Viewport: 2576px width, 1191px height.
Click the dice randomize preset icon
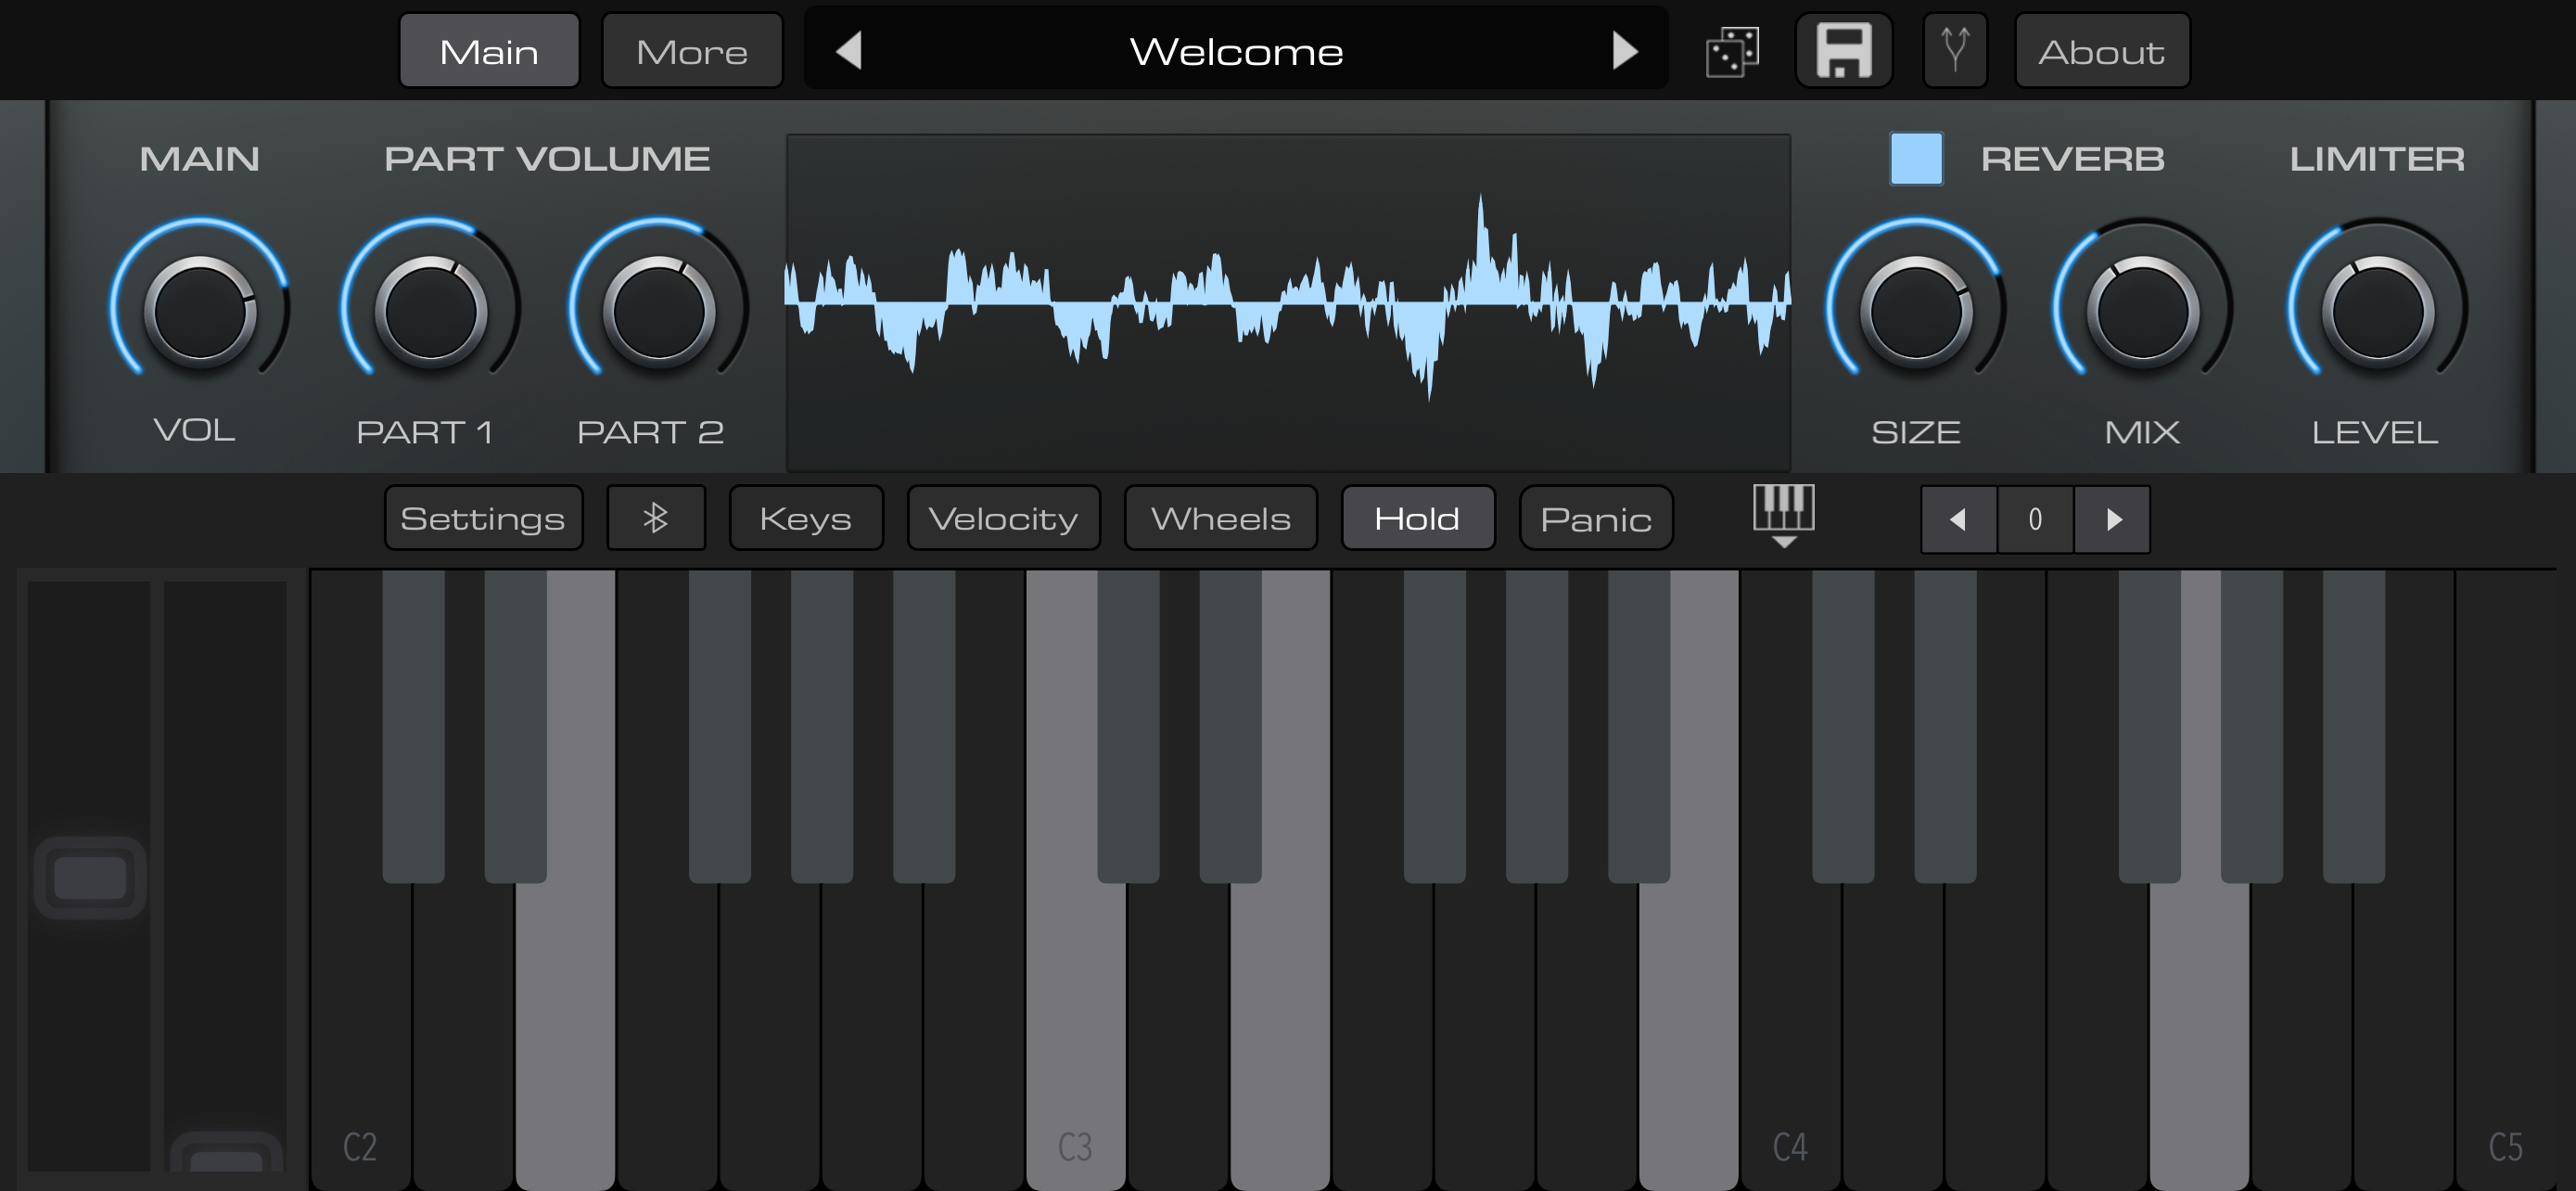pos(1732,52)
